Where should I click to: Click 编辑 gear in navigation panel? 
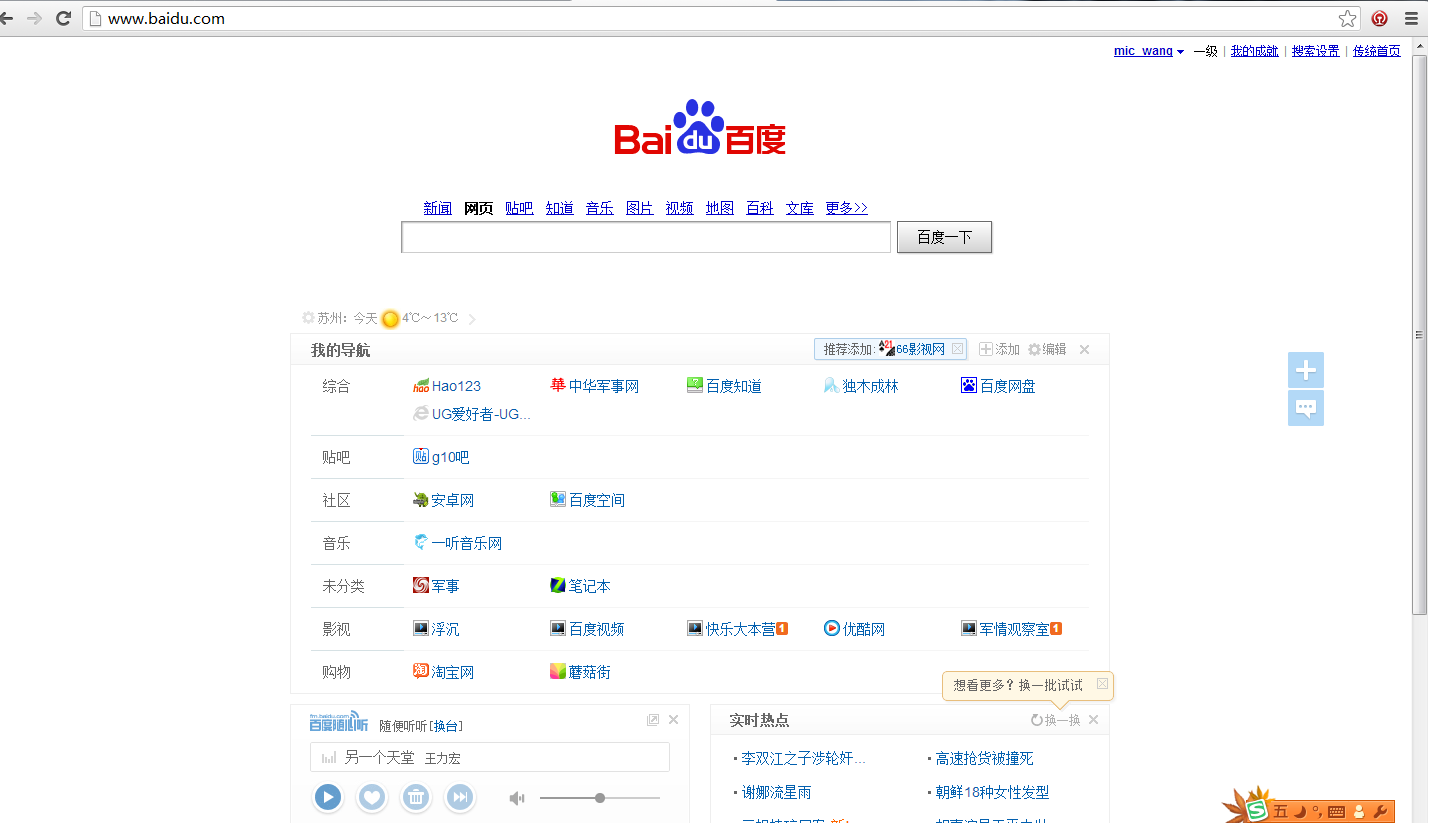pyautogui.click(x=1047, y=349)
